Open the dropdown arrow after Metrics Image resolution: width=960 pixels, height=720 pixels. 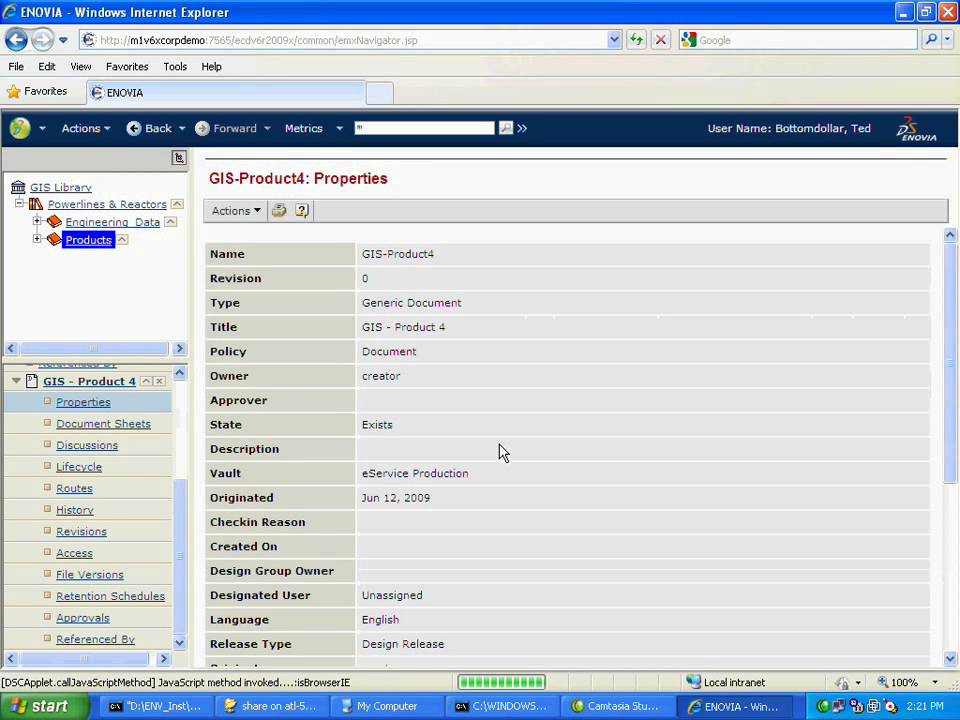pyautogui.click(x=339, y=129)
